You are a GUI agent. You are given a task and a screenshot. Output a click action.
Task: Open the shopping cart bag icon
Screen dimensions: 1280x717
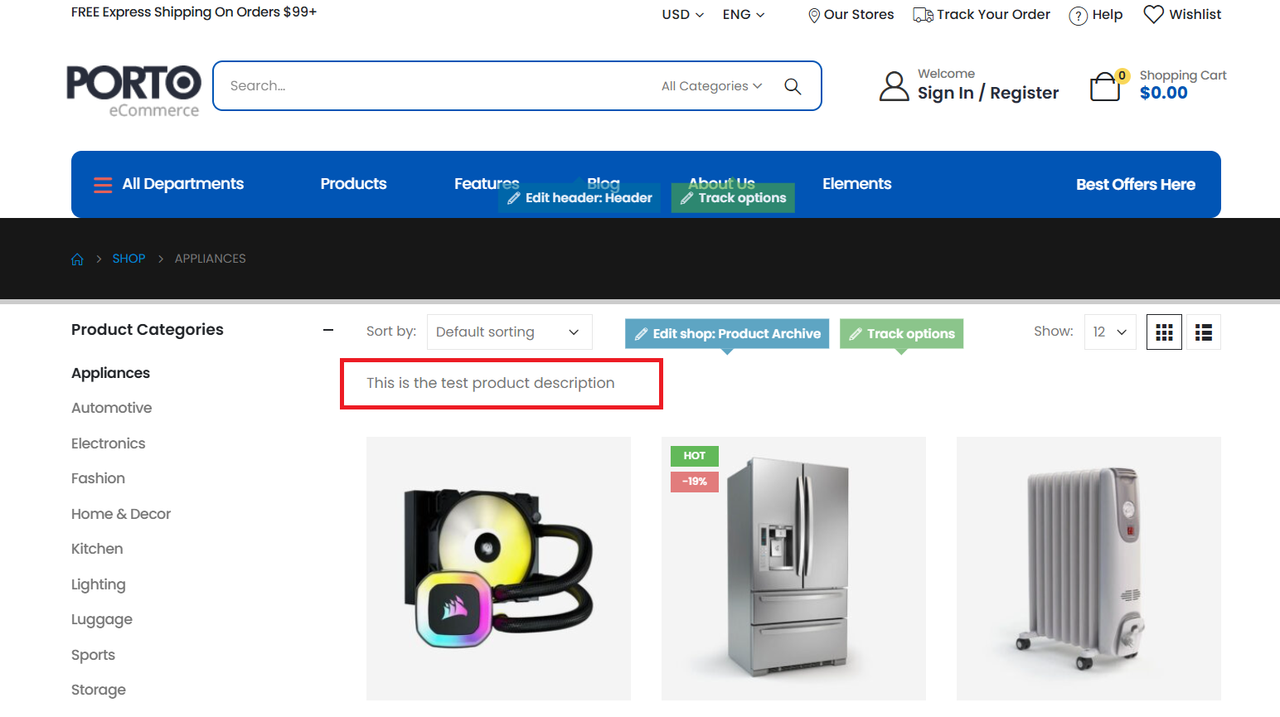1105,86
